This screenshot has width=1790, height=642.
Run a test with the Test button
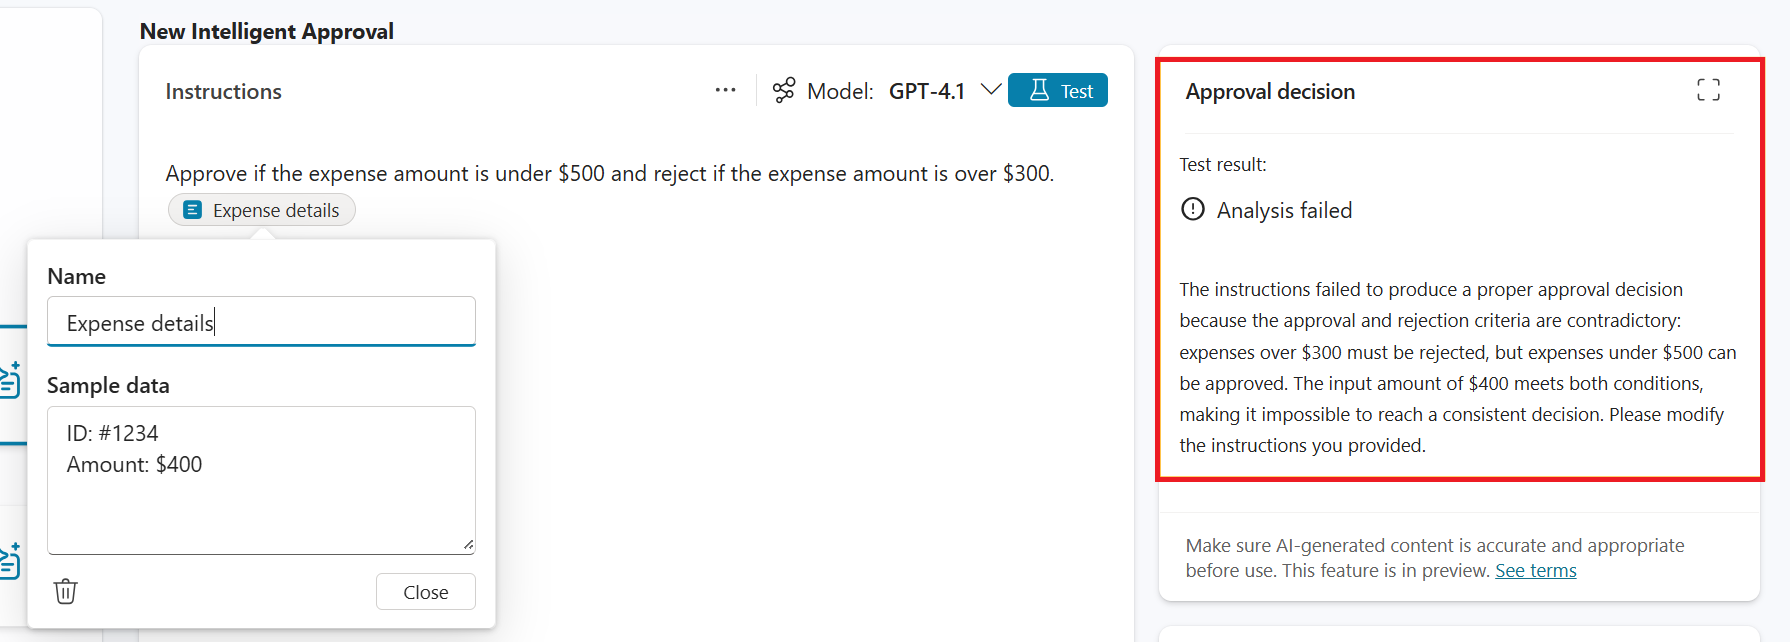click(1058, 90)
